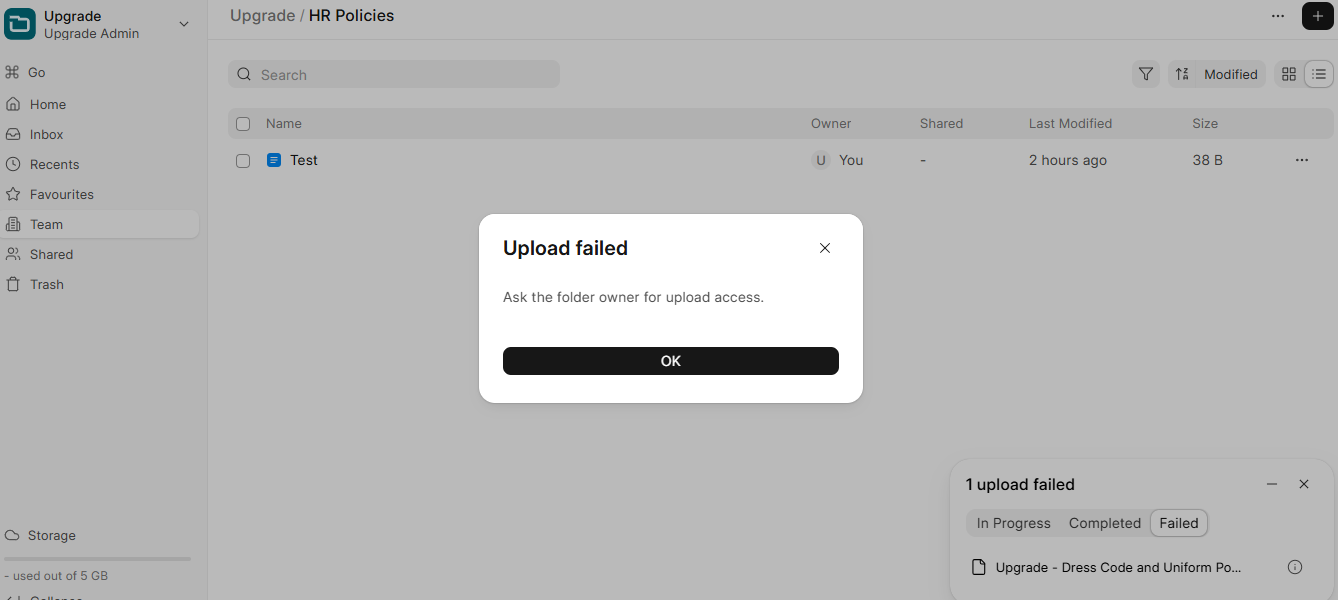Click the '2 hours ago' cell
The image size is (1338, 600).
click(1068, 160)
